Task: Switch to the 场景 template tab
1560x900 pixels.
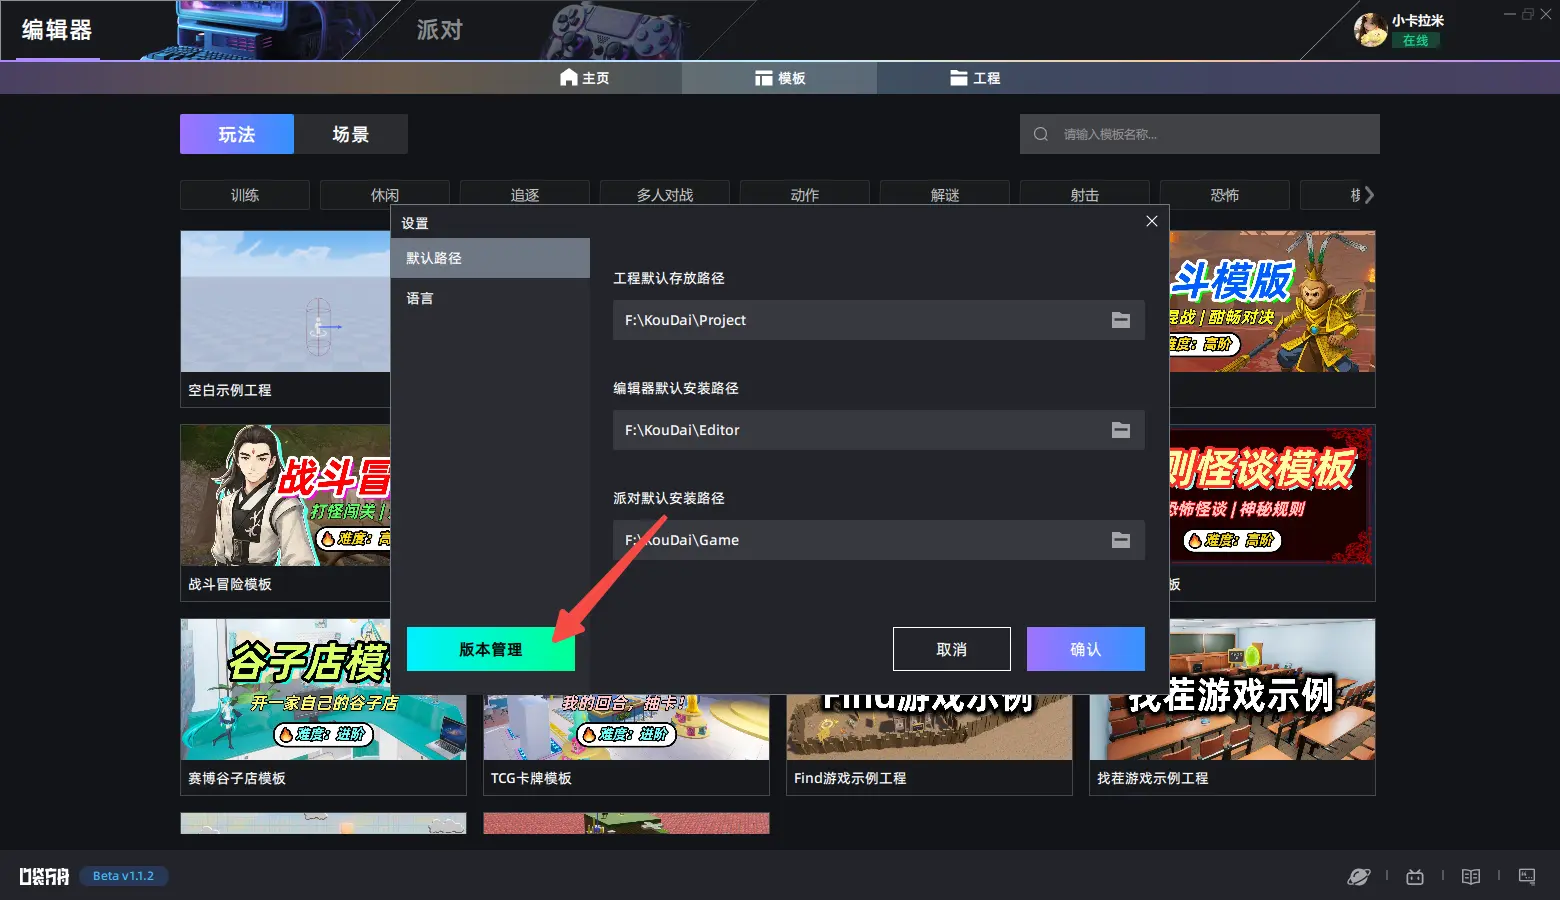Action: pyautogui.click(x=350, y=134)
